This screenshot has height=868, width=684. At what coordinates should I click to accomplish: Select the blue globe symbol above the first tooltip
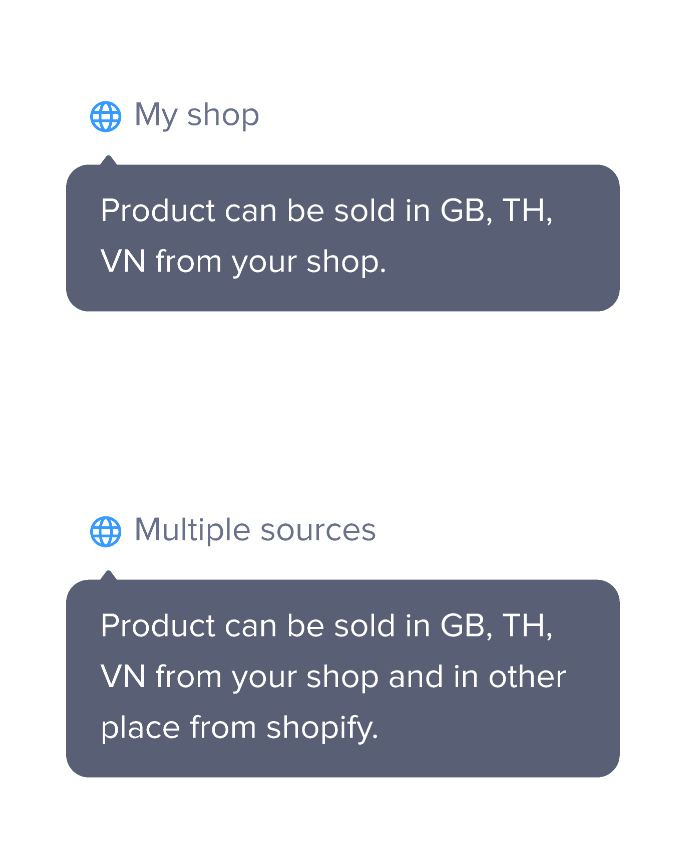pyautogui.click(x=104, y=115)
